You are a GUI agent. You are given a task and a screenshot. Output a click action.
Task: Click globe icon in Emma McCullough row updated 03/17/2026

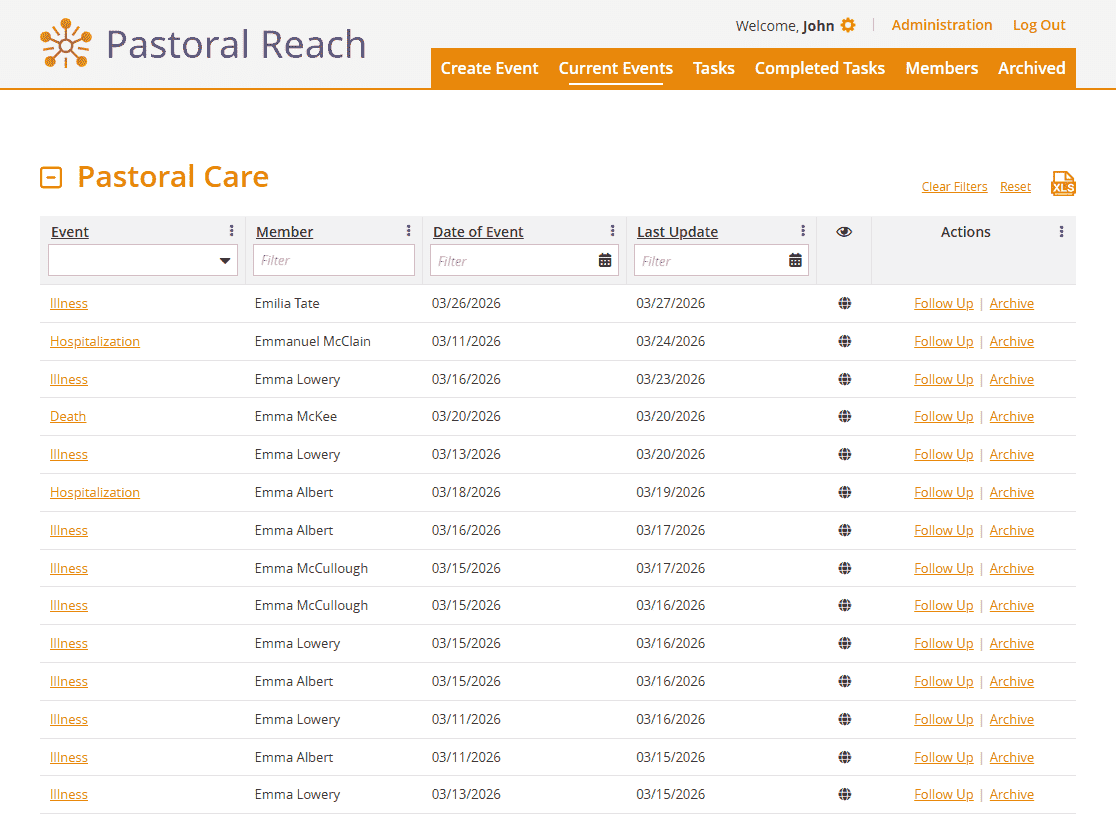click(845, 568)
